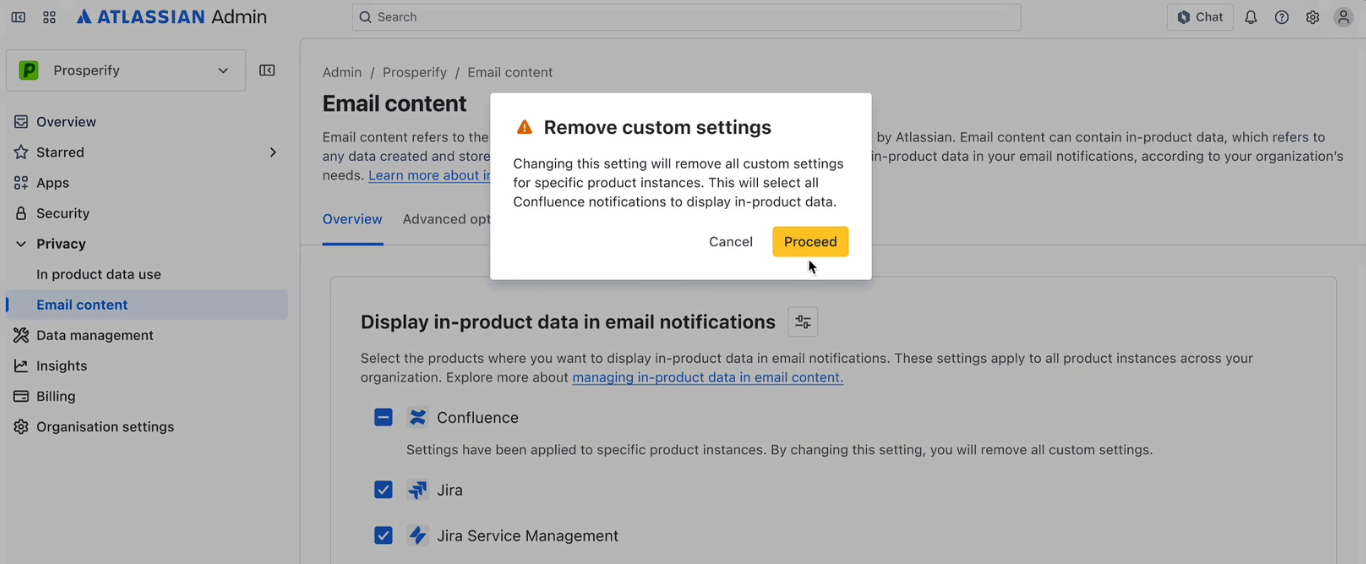Click the orange warning icon in the dialog
Image resolution: width=1366 pixels, height=564 pixels.
(524, 128)
